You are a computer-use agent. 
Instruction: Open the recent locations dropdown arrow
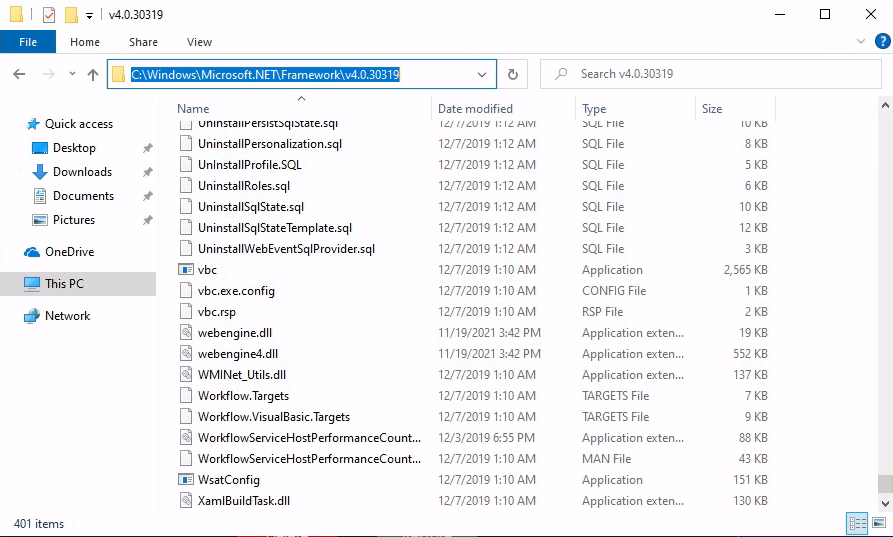72,74
